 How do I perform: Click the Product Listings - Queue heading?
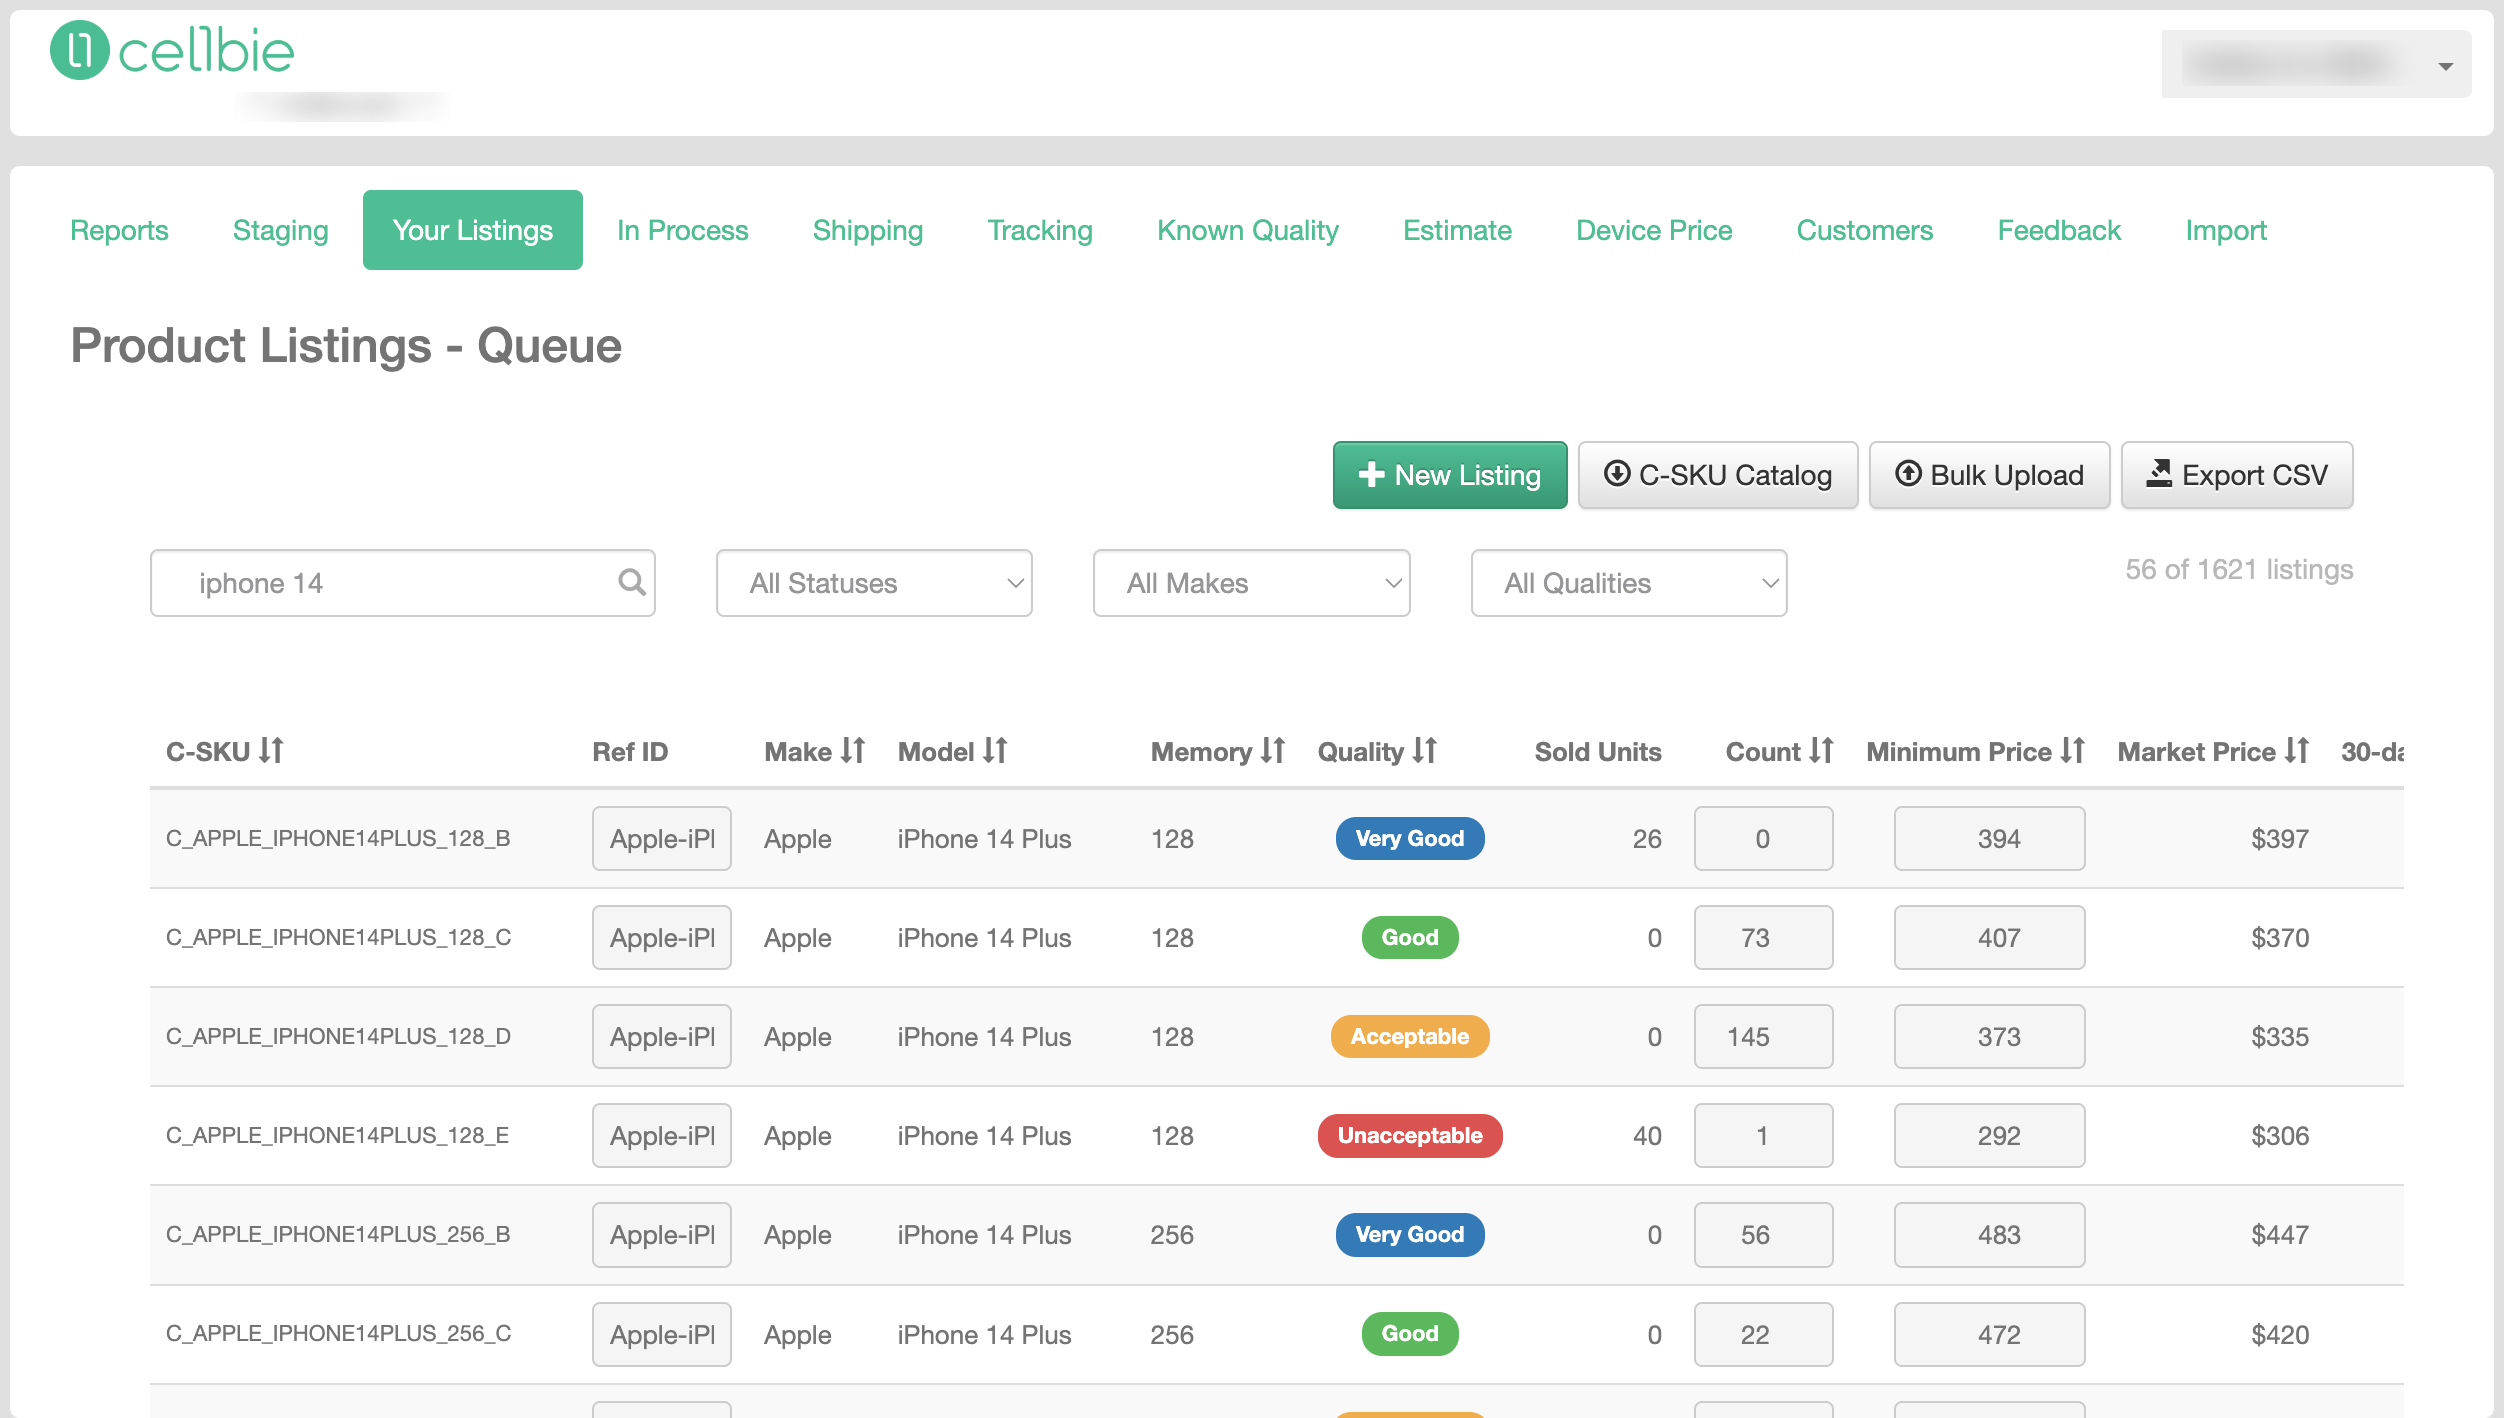[x=346, y=346]
